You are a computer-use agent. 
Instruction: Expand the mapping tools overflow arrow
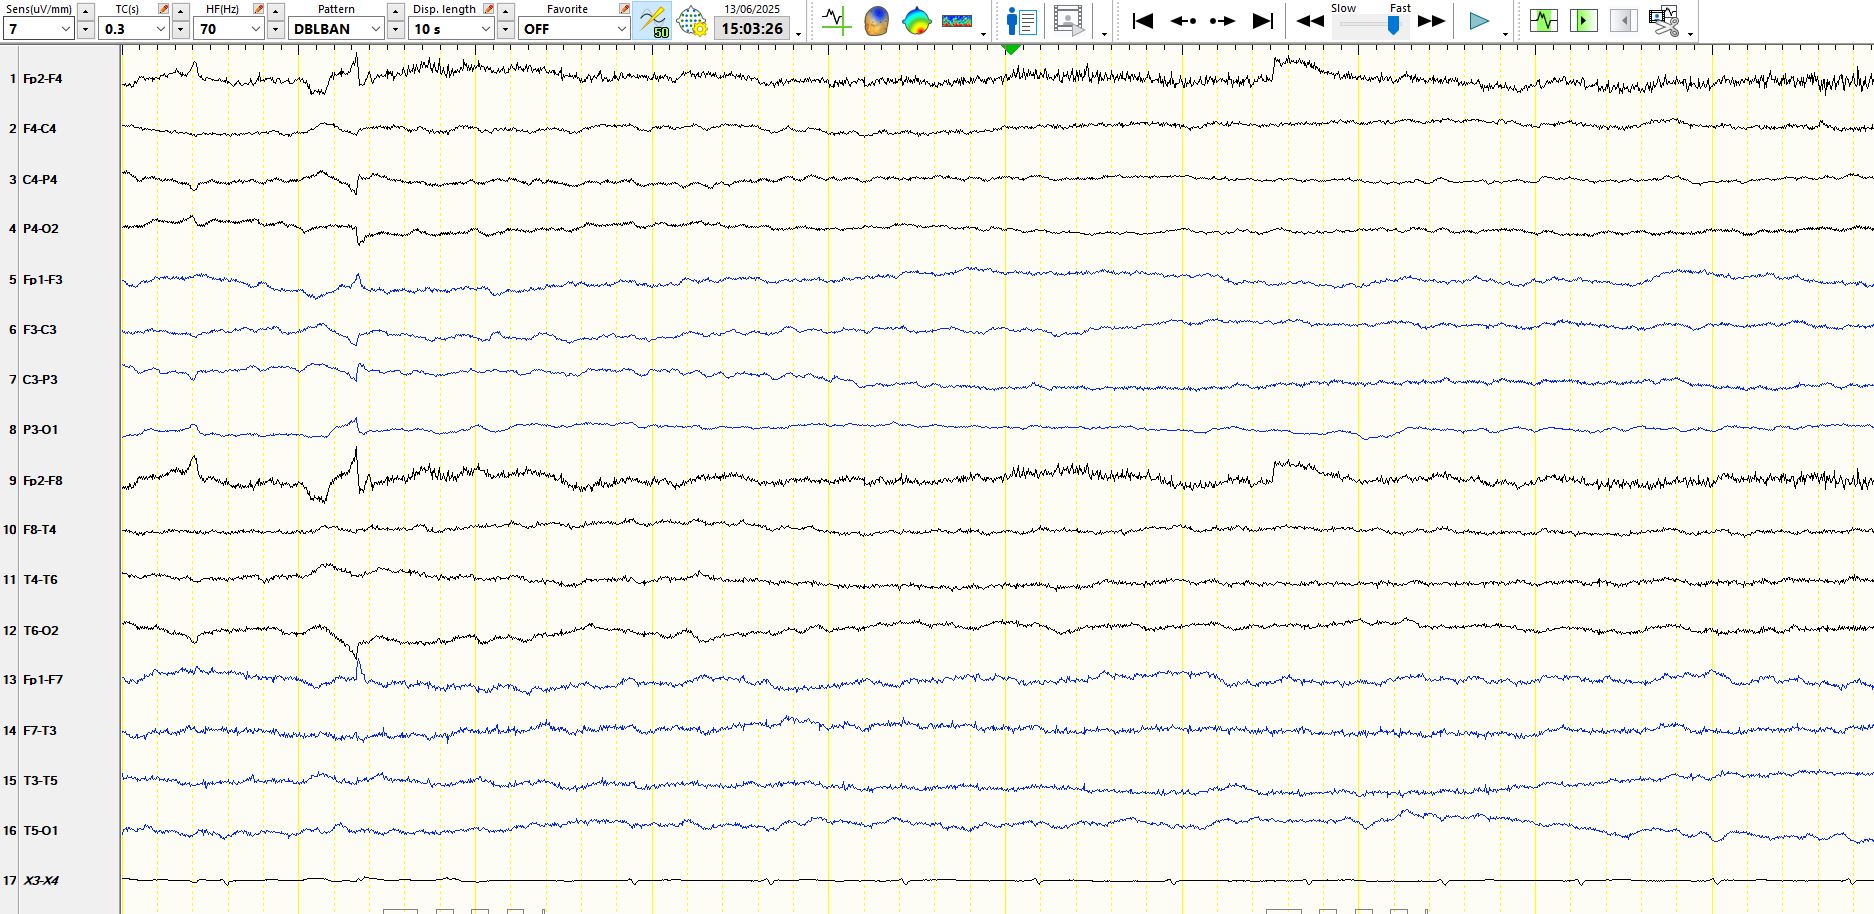click(984, 34)
